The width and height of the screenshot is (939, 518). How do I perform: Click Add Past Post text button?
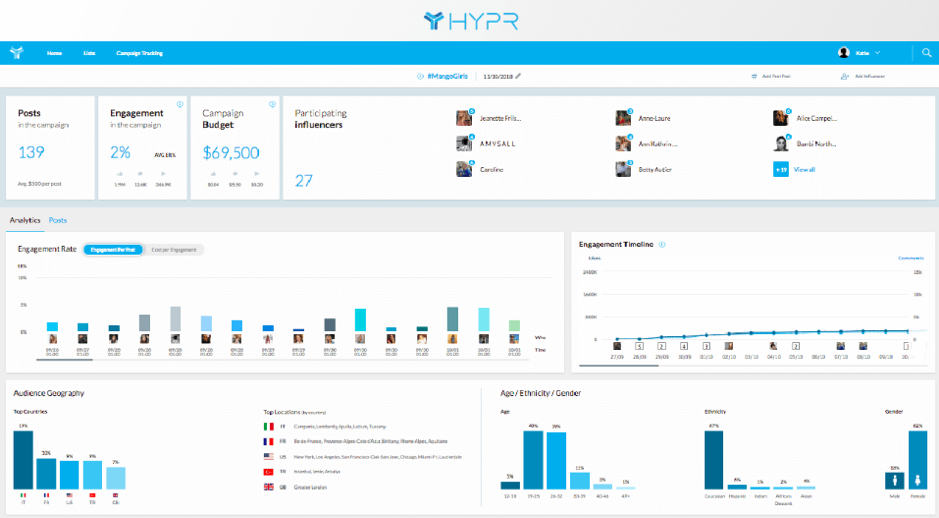776,77
